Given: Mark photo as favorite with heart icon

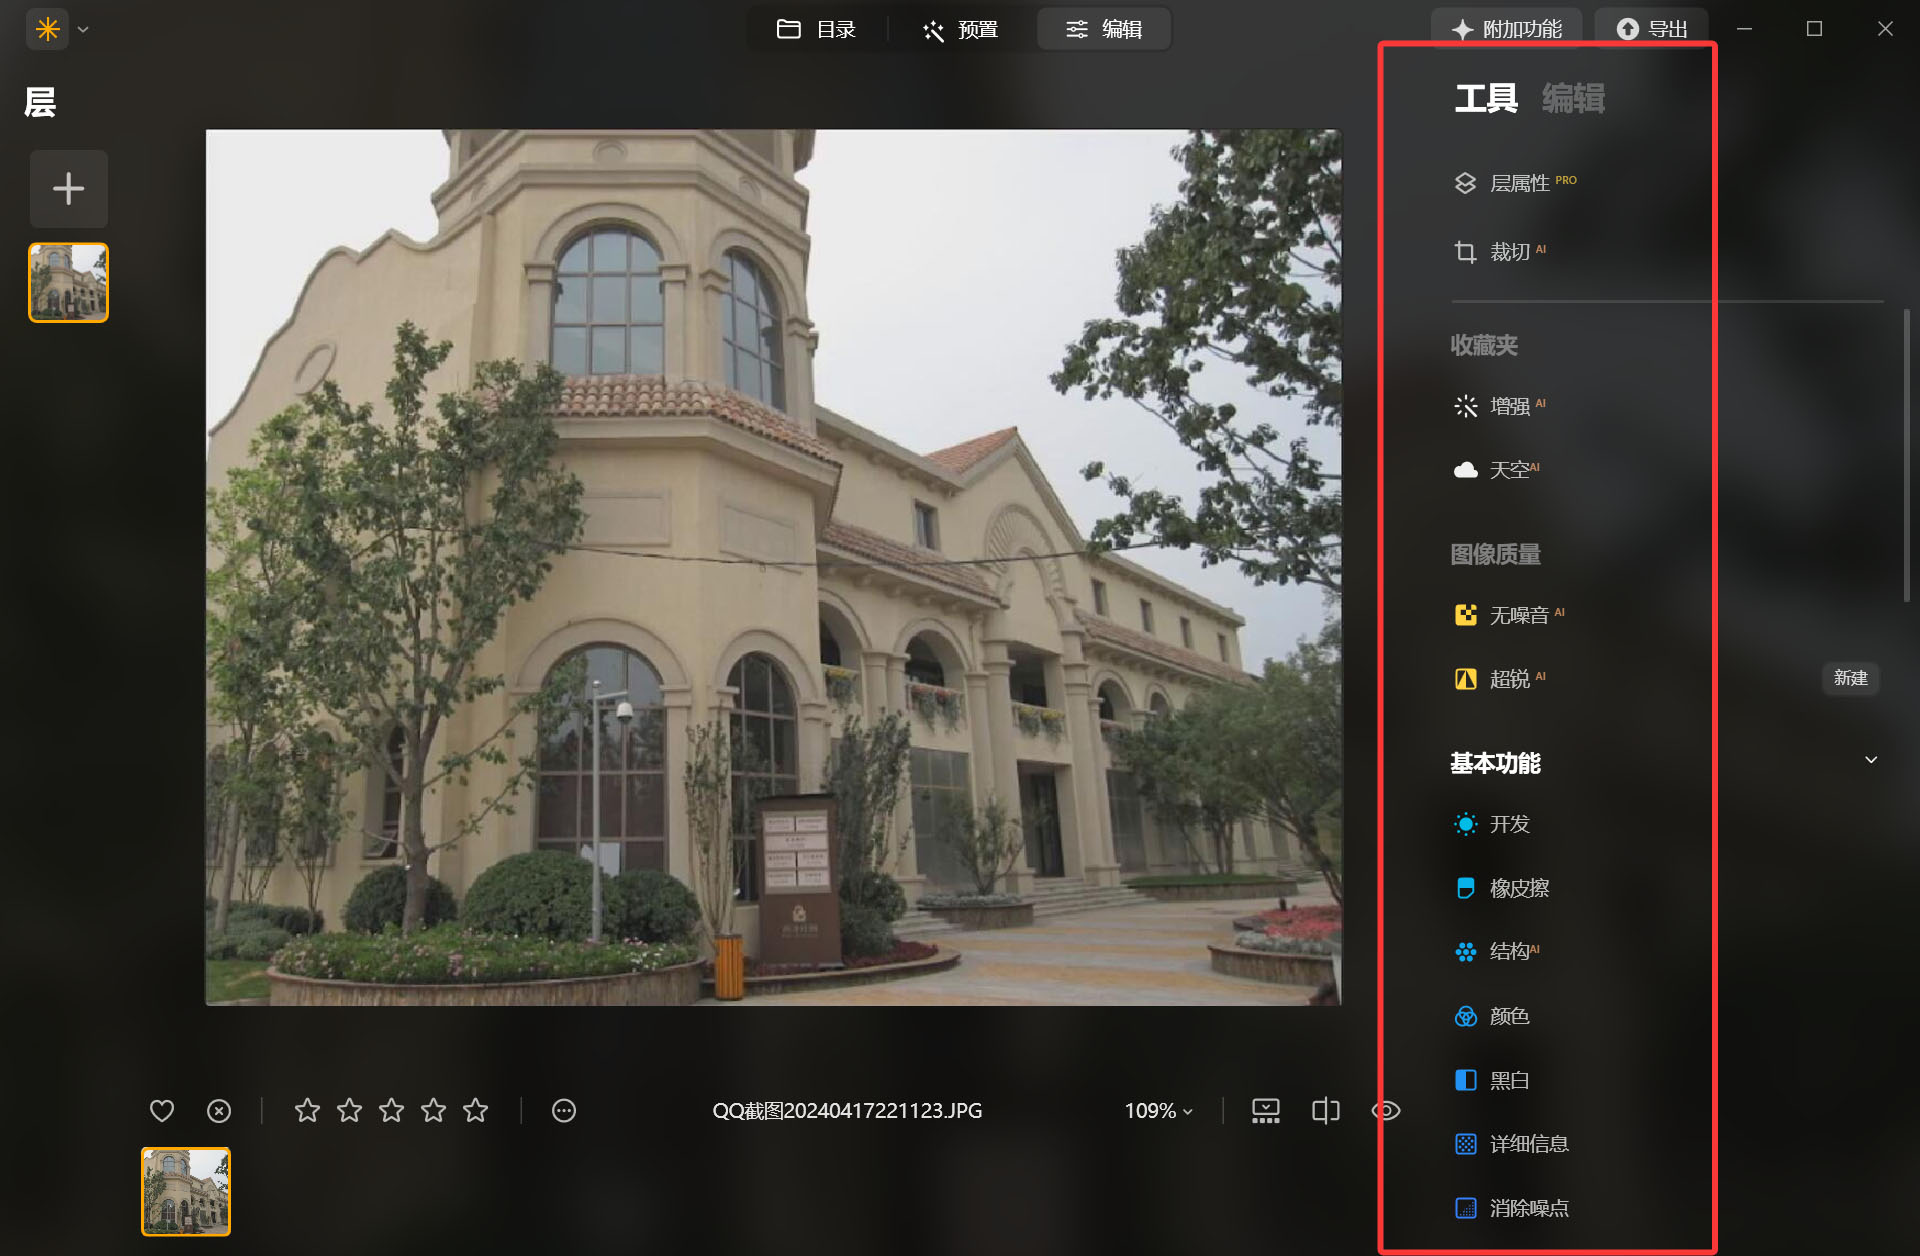Looking at the screenshot, I should [162, 1110].
